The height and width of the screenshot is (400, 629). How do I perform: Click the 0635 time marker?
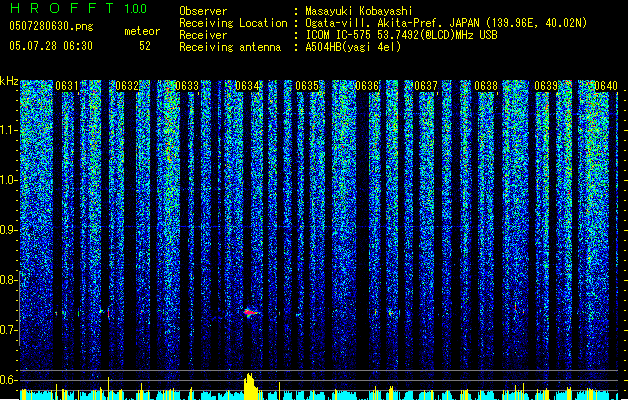(307, 86)
